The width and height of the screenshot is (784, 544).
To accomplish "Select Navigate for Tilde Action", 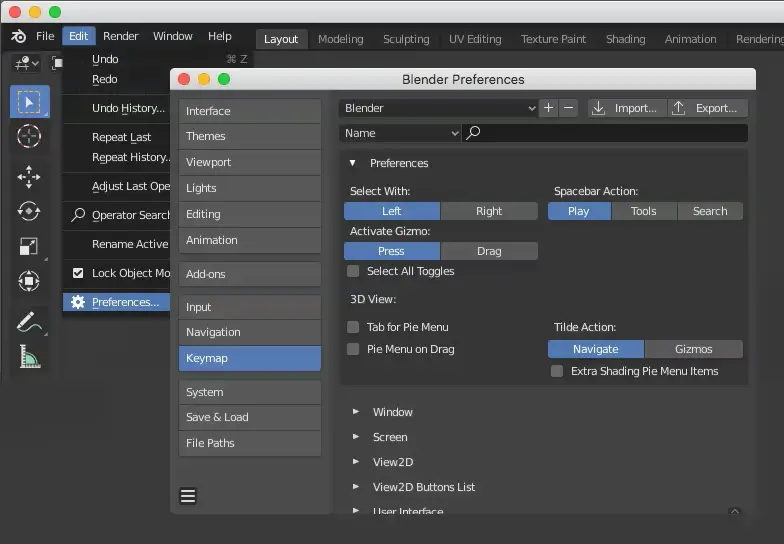I will [596, 349].
